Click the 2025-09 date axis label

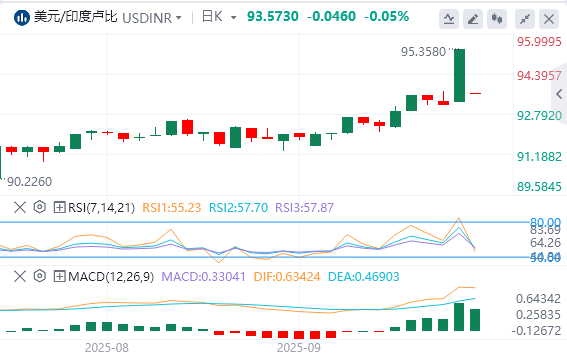[x=299, y=348]
